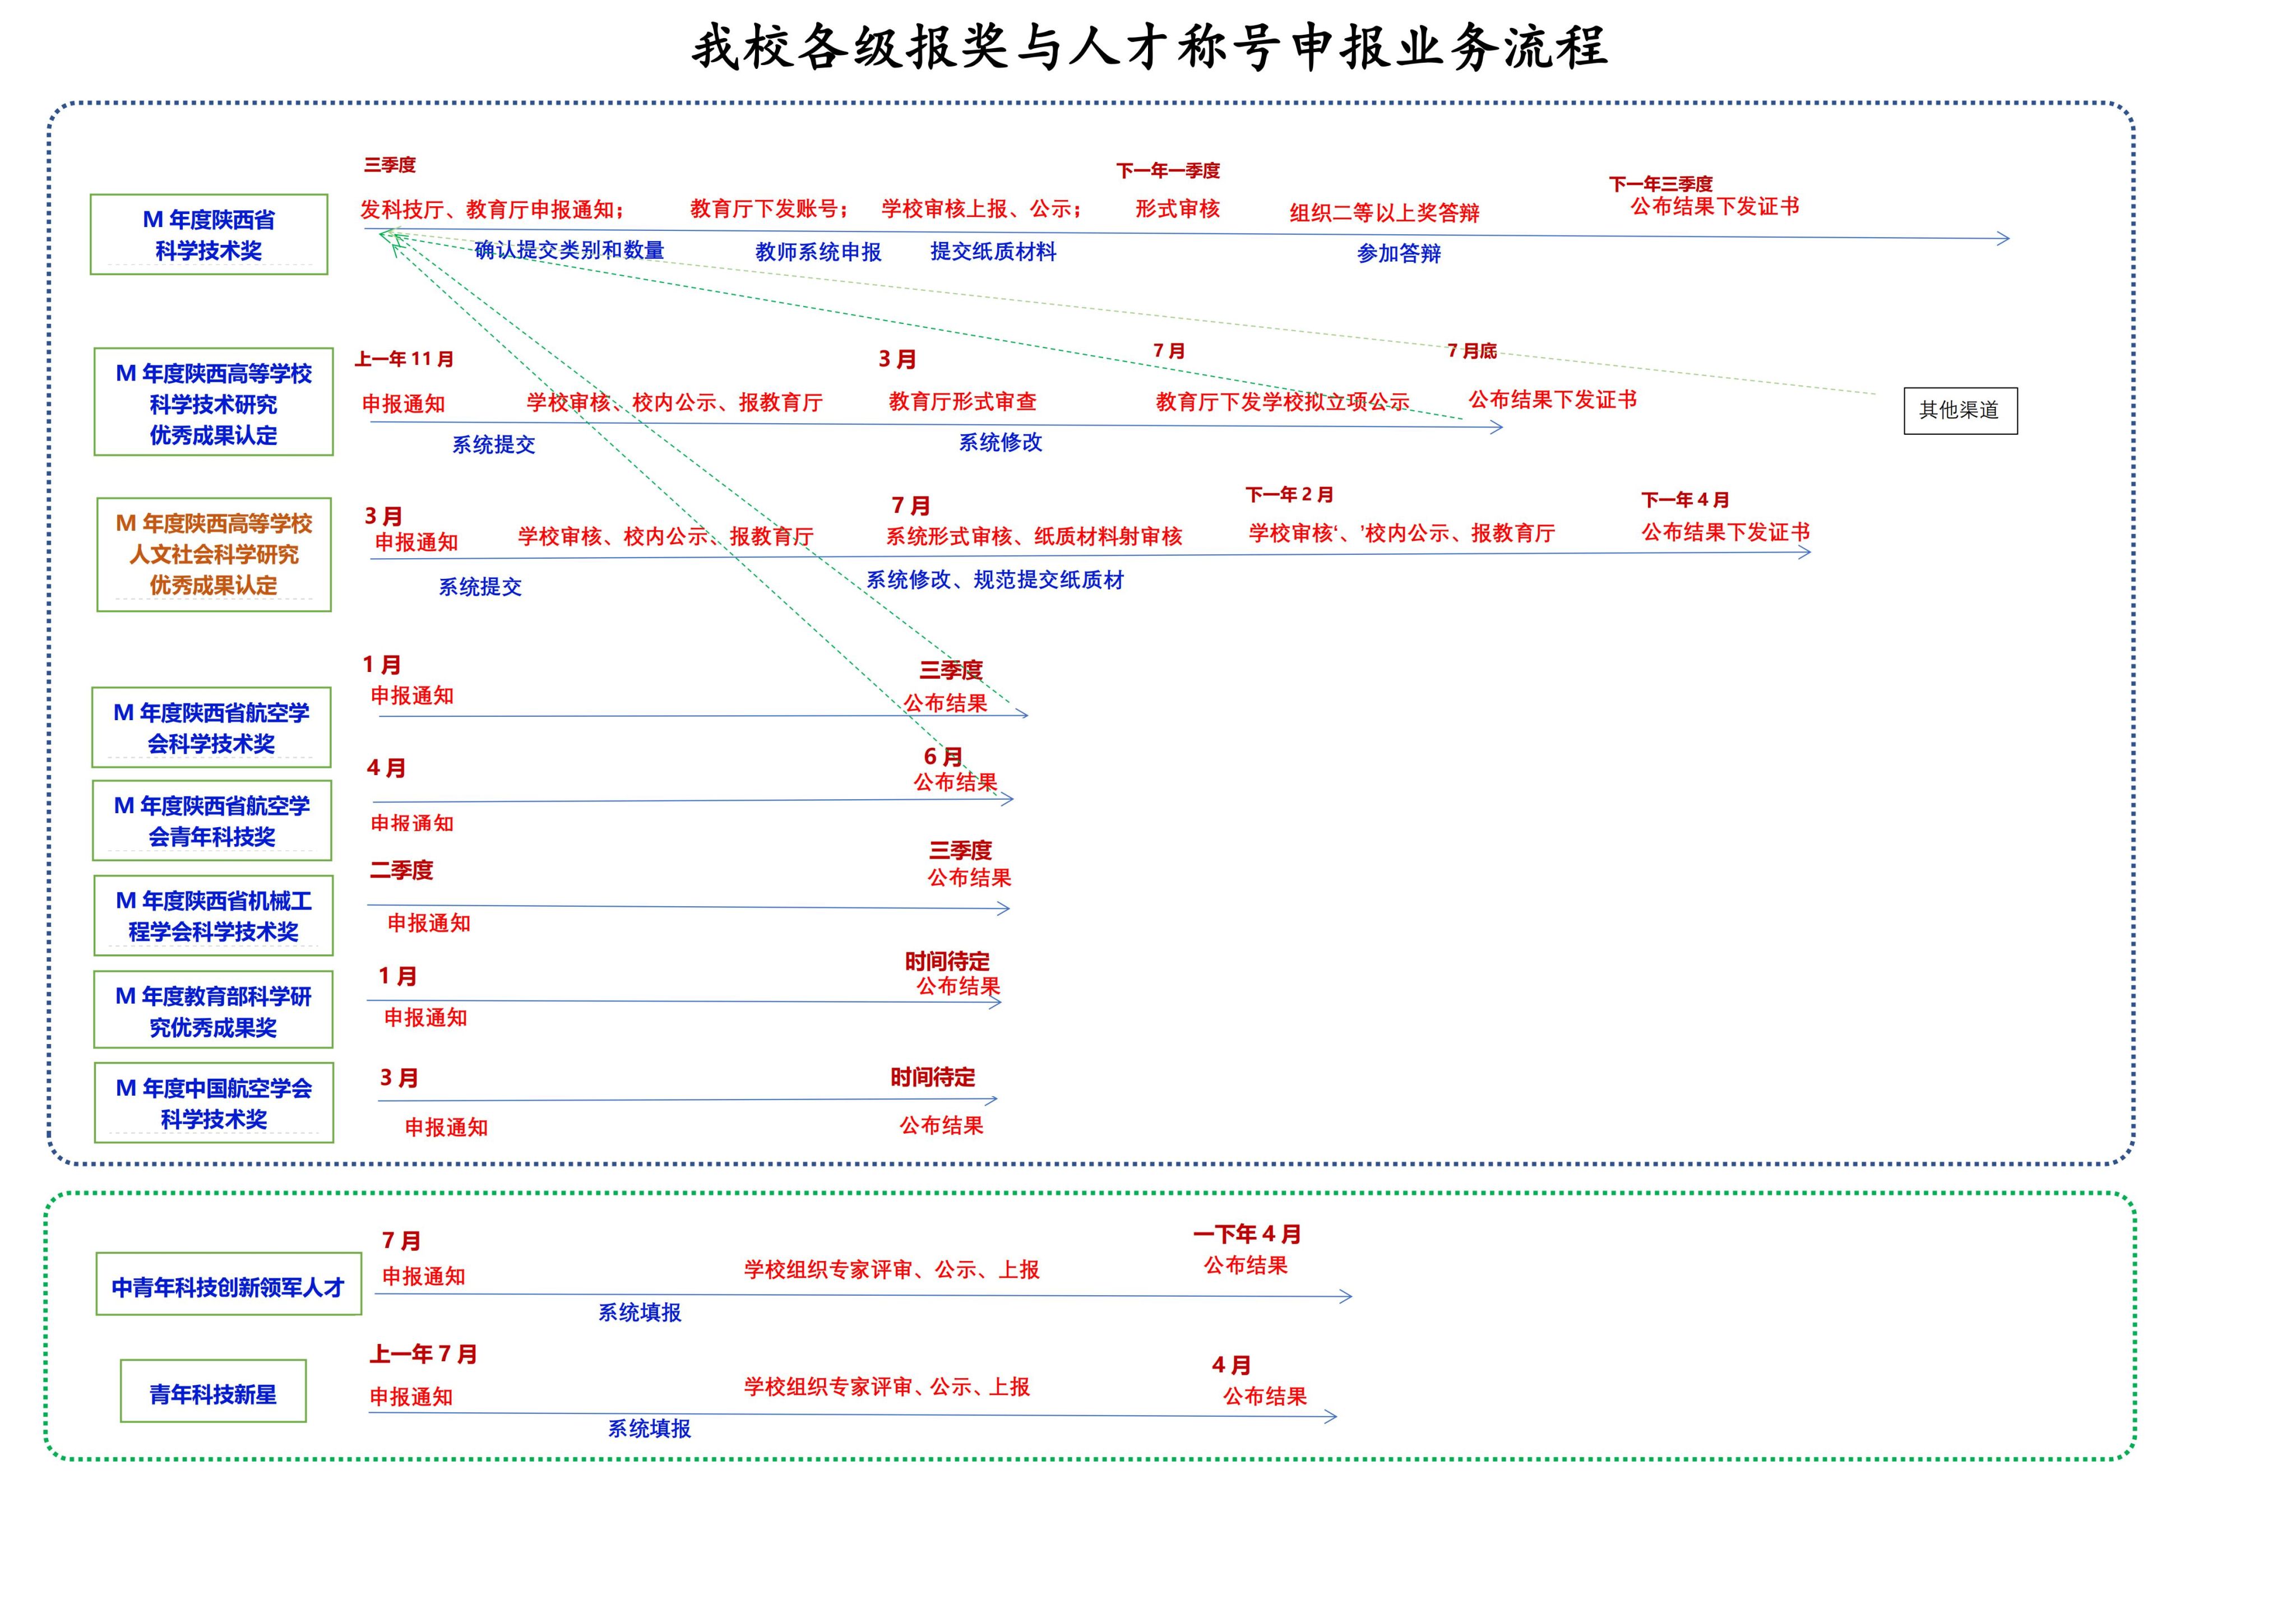Select 学校组织专家评审、公示、上报 in 青年科技新星 row
The height and width of the screenshot is (1623, 2296).
887,1386
